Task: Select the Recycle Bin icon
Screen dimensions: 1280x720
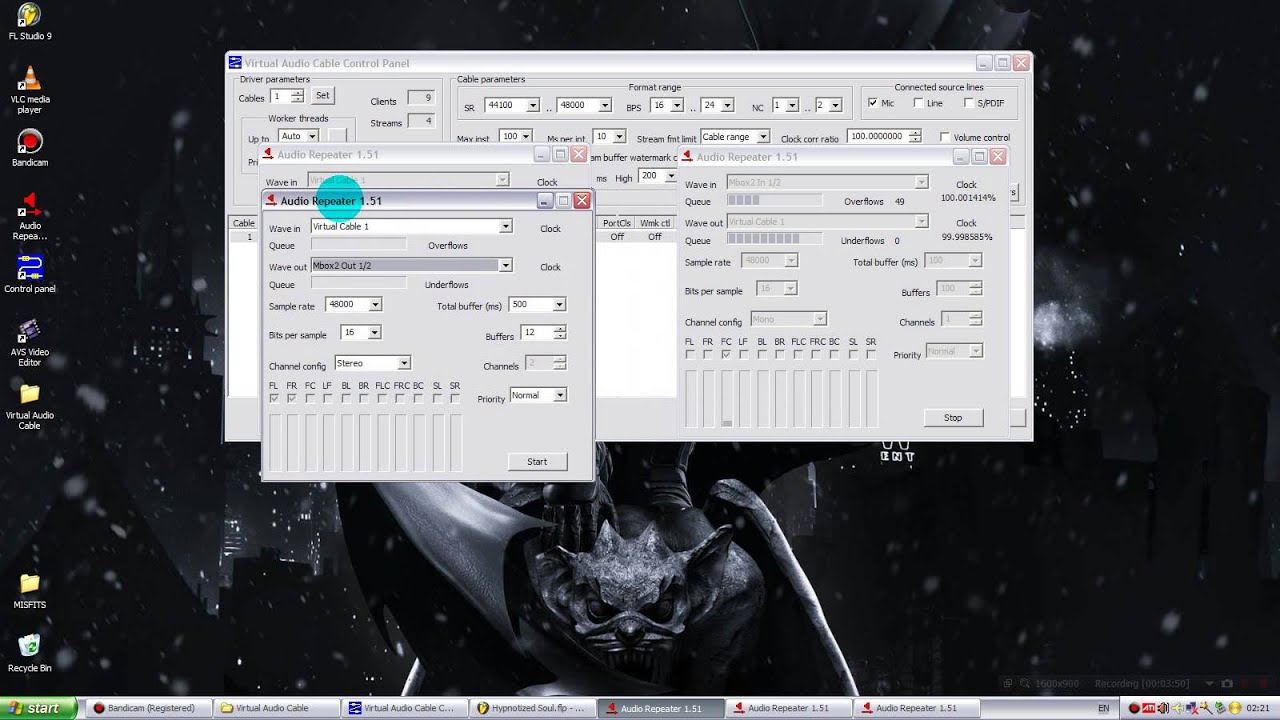Action: click(x=29, y=653)
